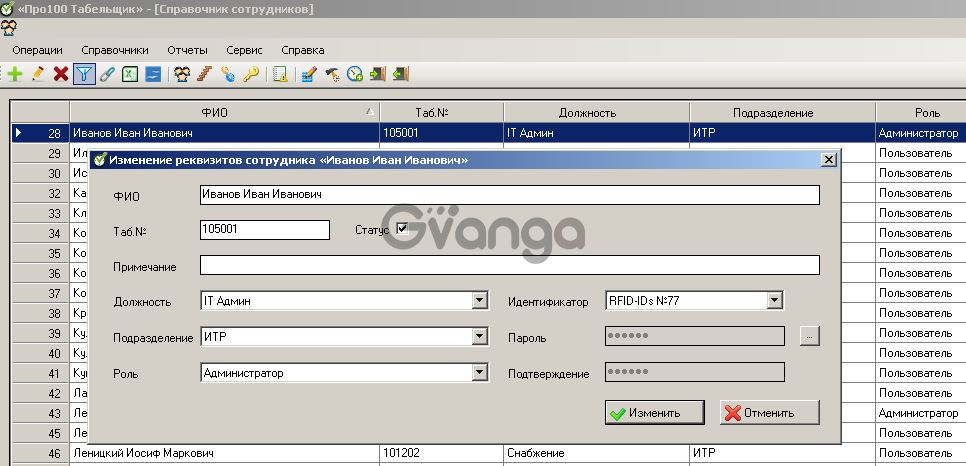Uncheck the Статус checkbox

[x=403, y=229]
